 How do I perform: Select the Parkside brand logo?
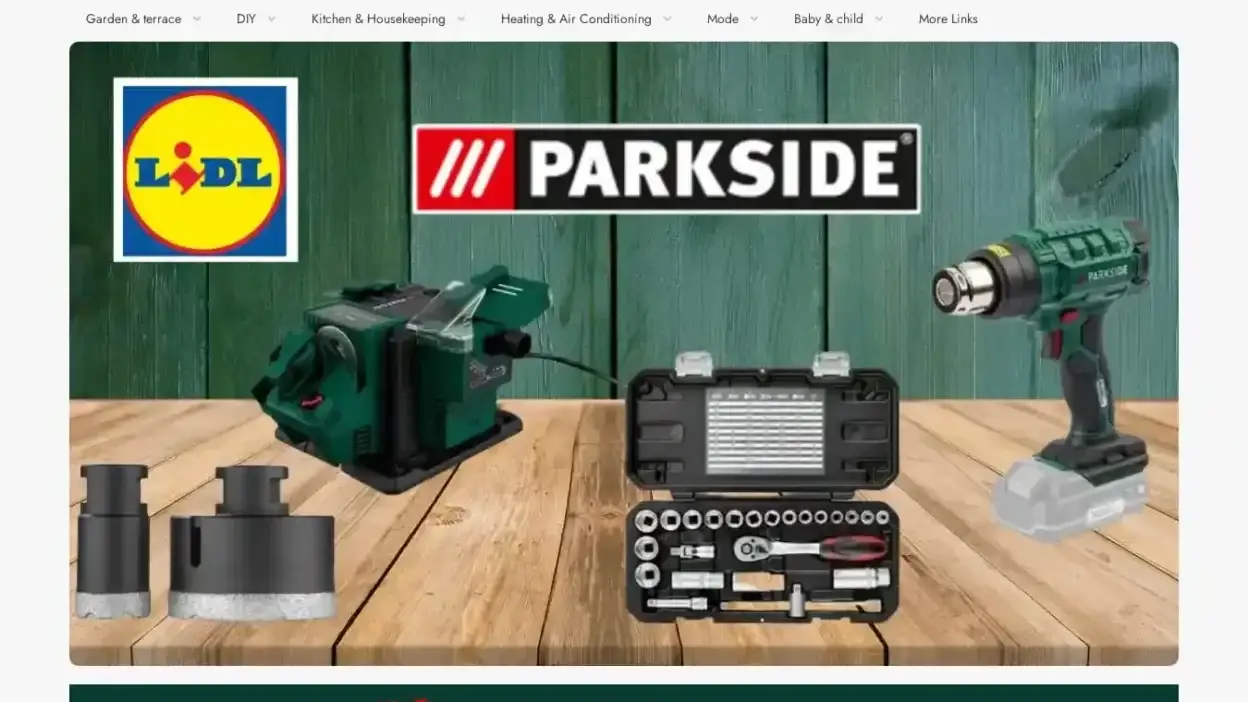(x=665, y=167)
